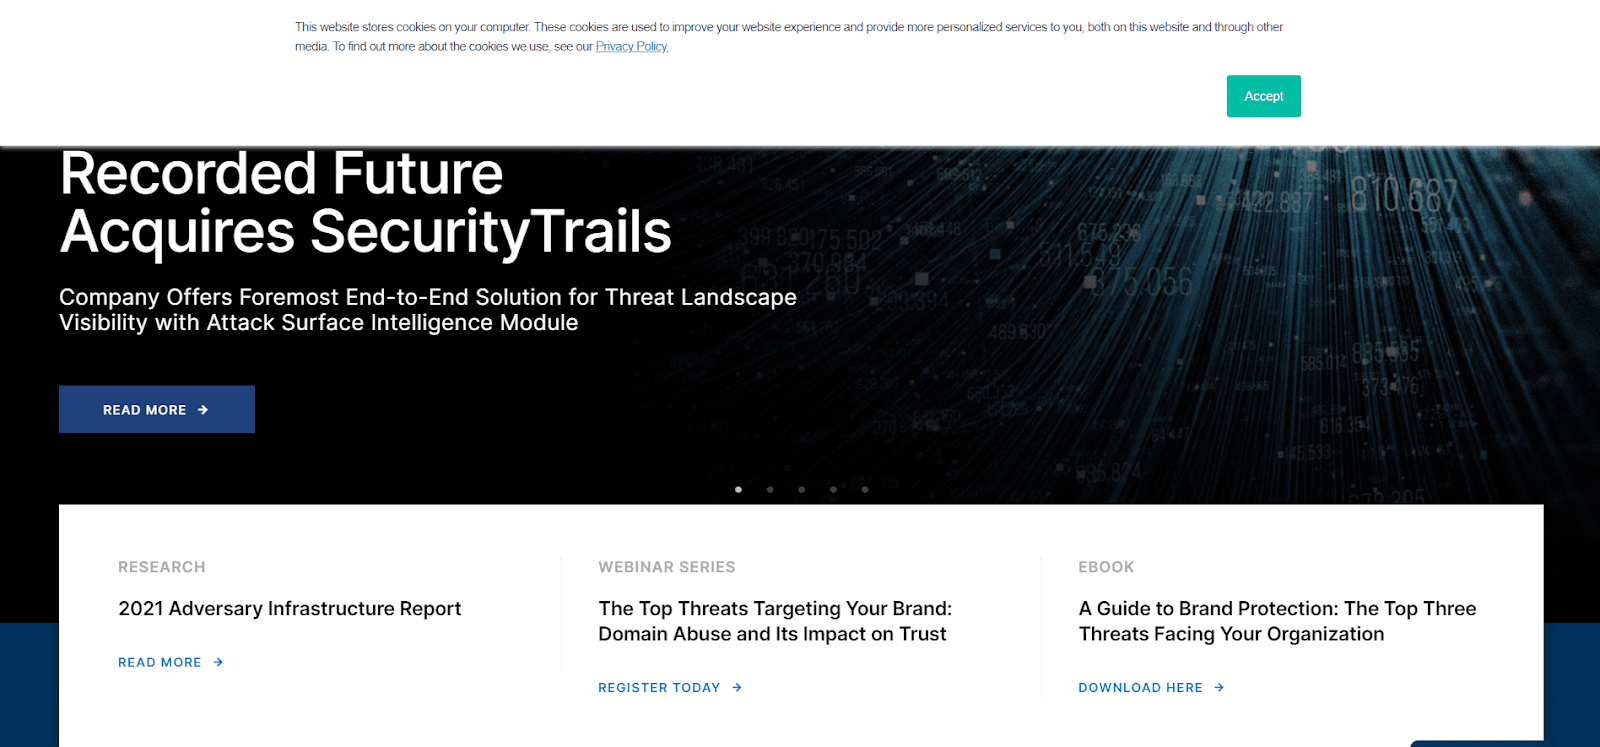This screenshot has width=1600, height=747.
Task: Click the Company Offers Foremost End-to-End Solution subheading
Action: [428, 310]
